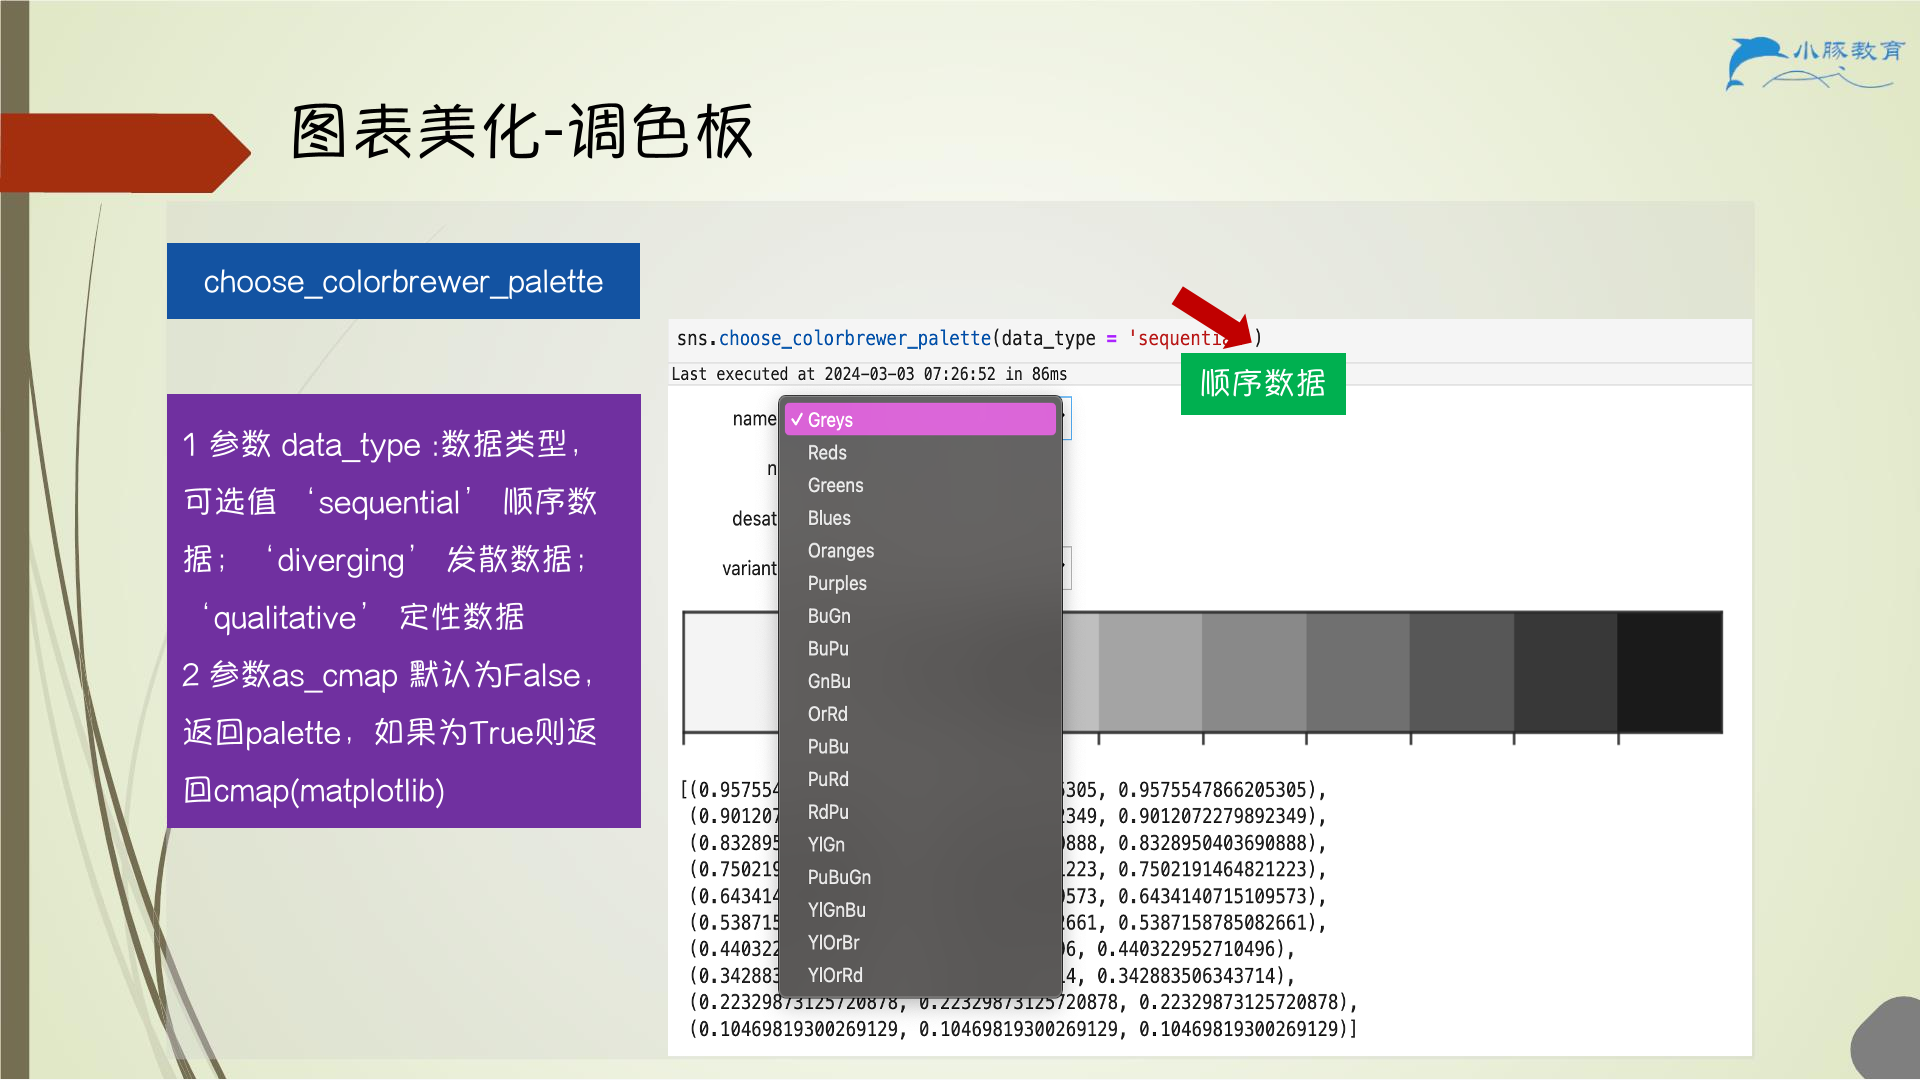Pick the Greens palette entry

coord(920,486)
